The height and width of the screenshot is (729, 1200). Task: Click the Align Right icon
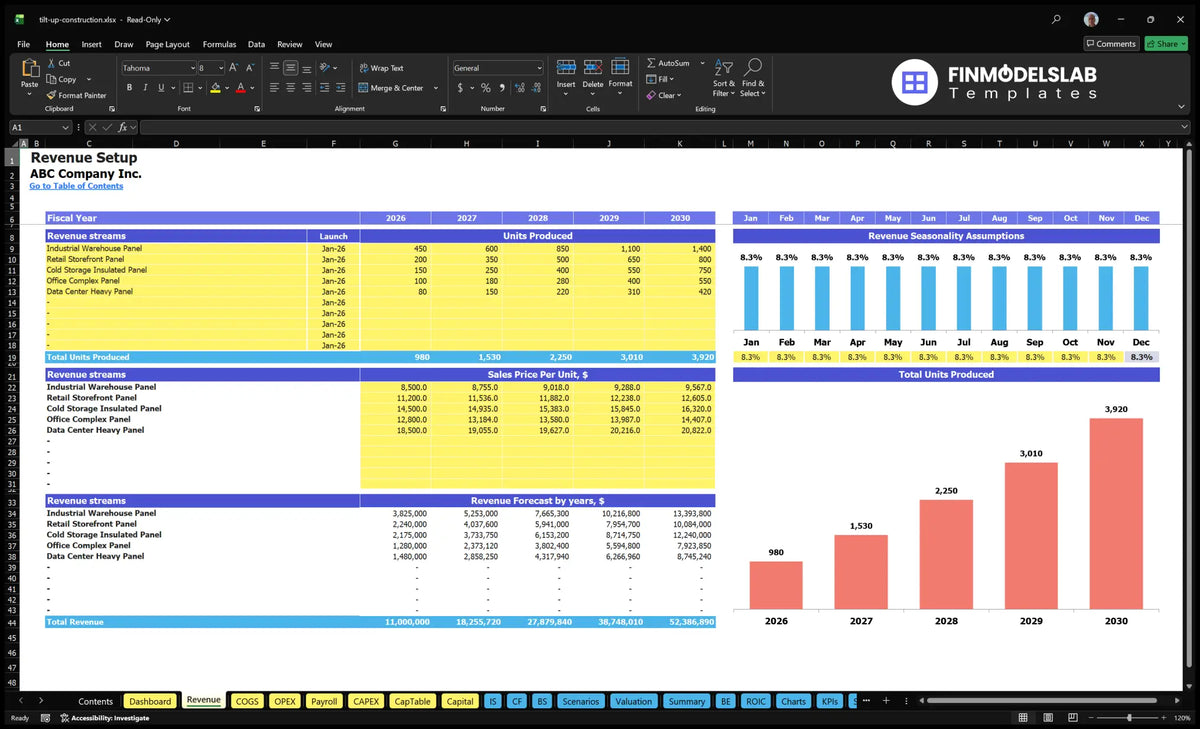307,88
